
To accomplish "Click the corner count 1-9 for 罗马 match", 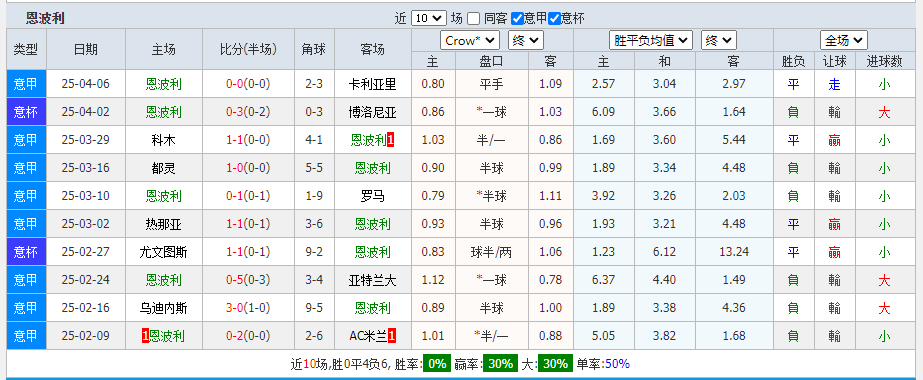I will point(314,196).
